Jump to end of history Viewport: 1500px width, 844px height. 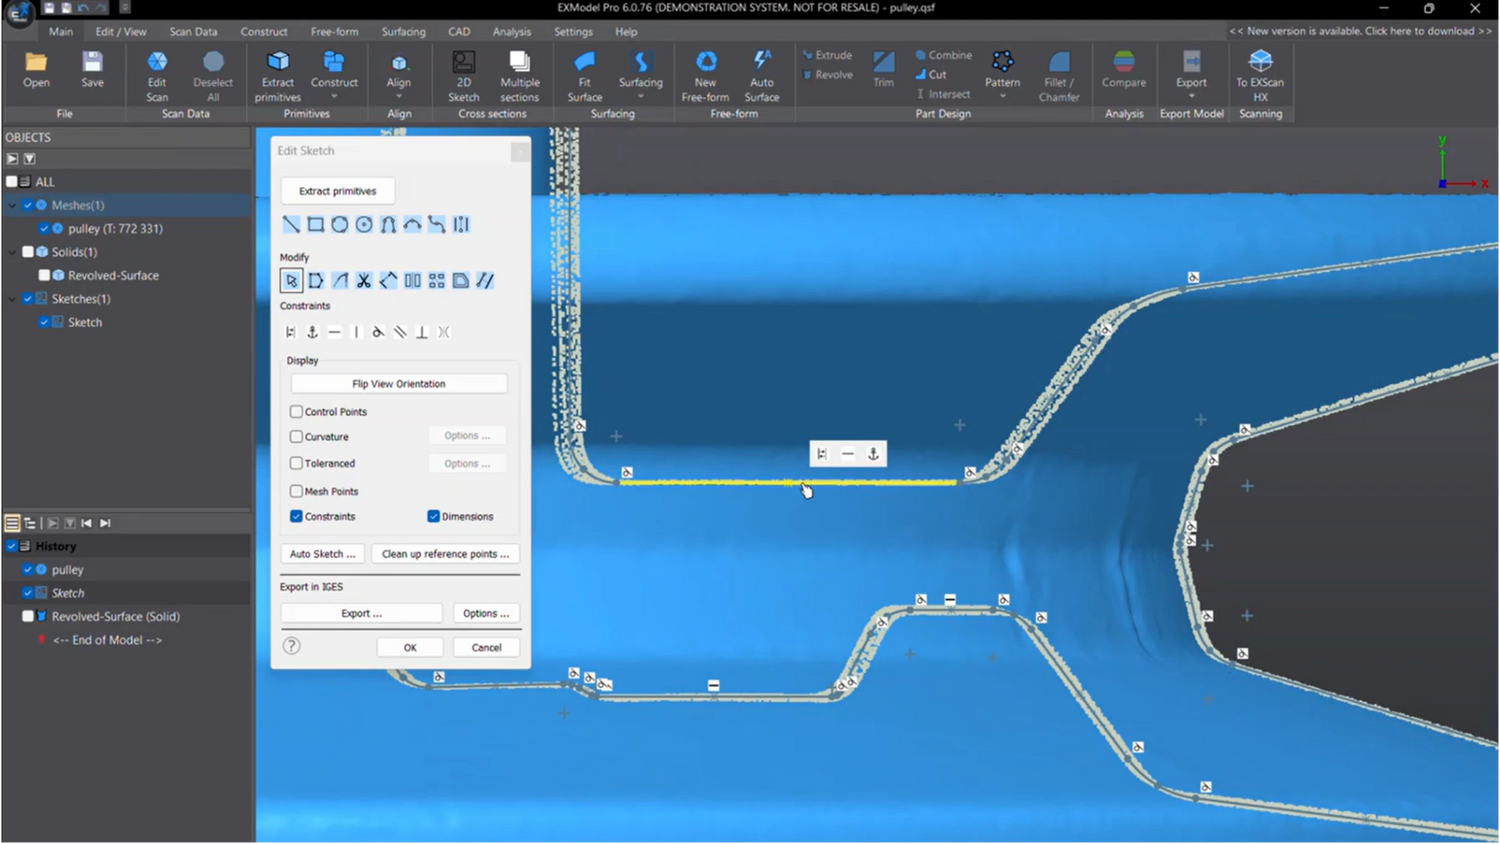click(x=105, y=523)
